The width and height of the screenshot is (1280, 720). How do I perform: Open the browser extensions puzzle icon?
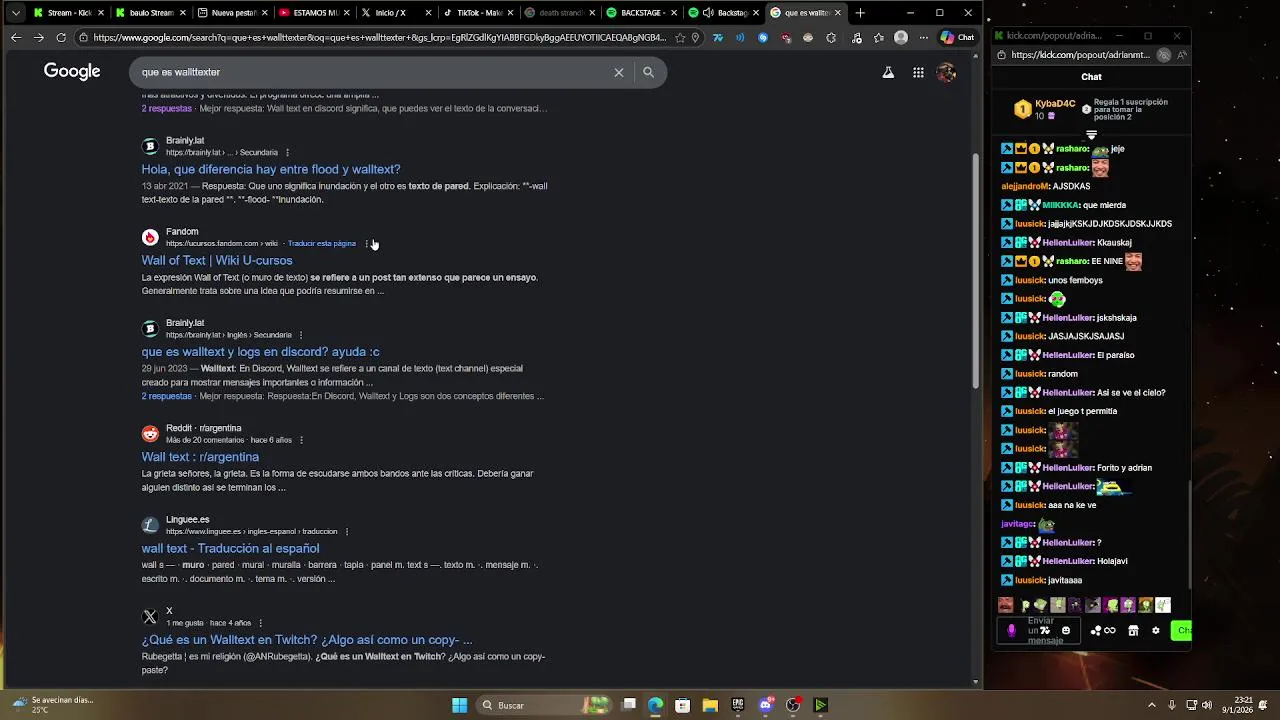(831, 37)
